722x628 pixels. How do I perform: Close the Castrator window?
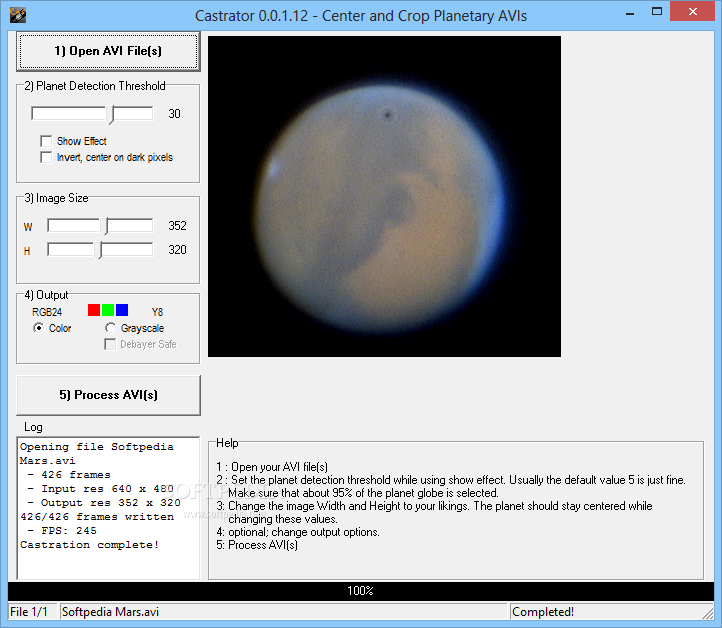pyautogui.click(x=693, y=12)
